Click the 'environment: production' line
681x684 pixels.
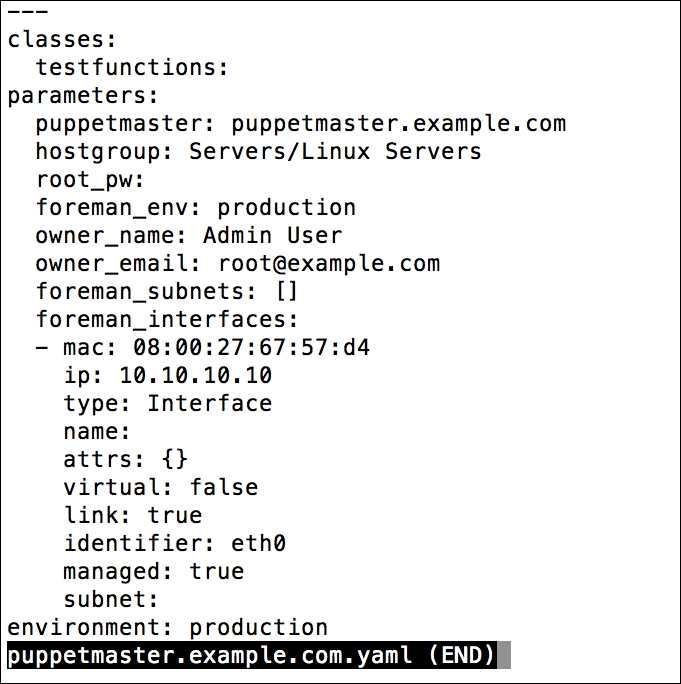coord(168,628)
